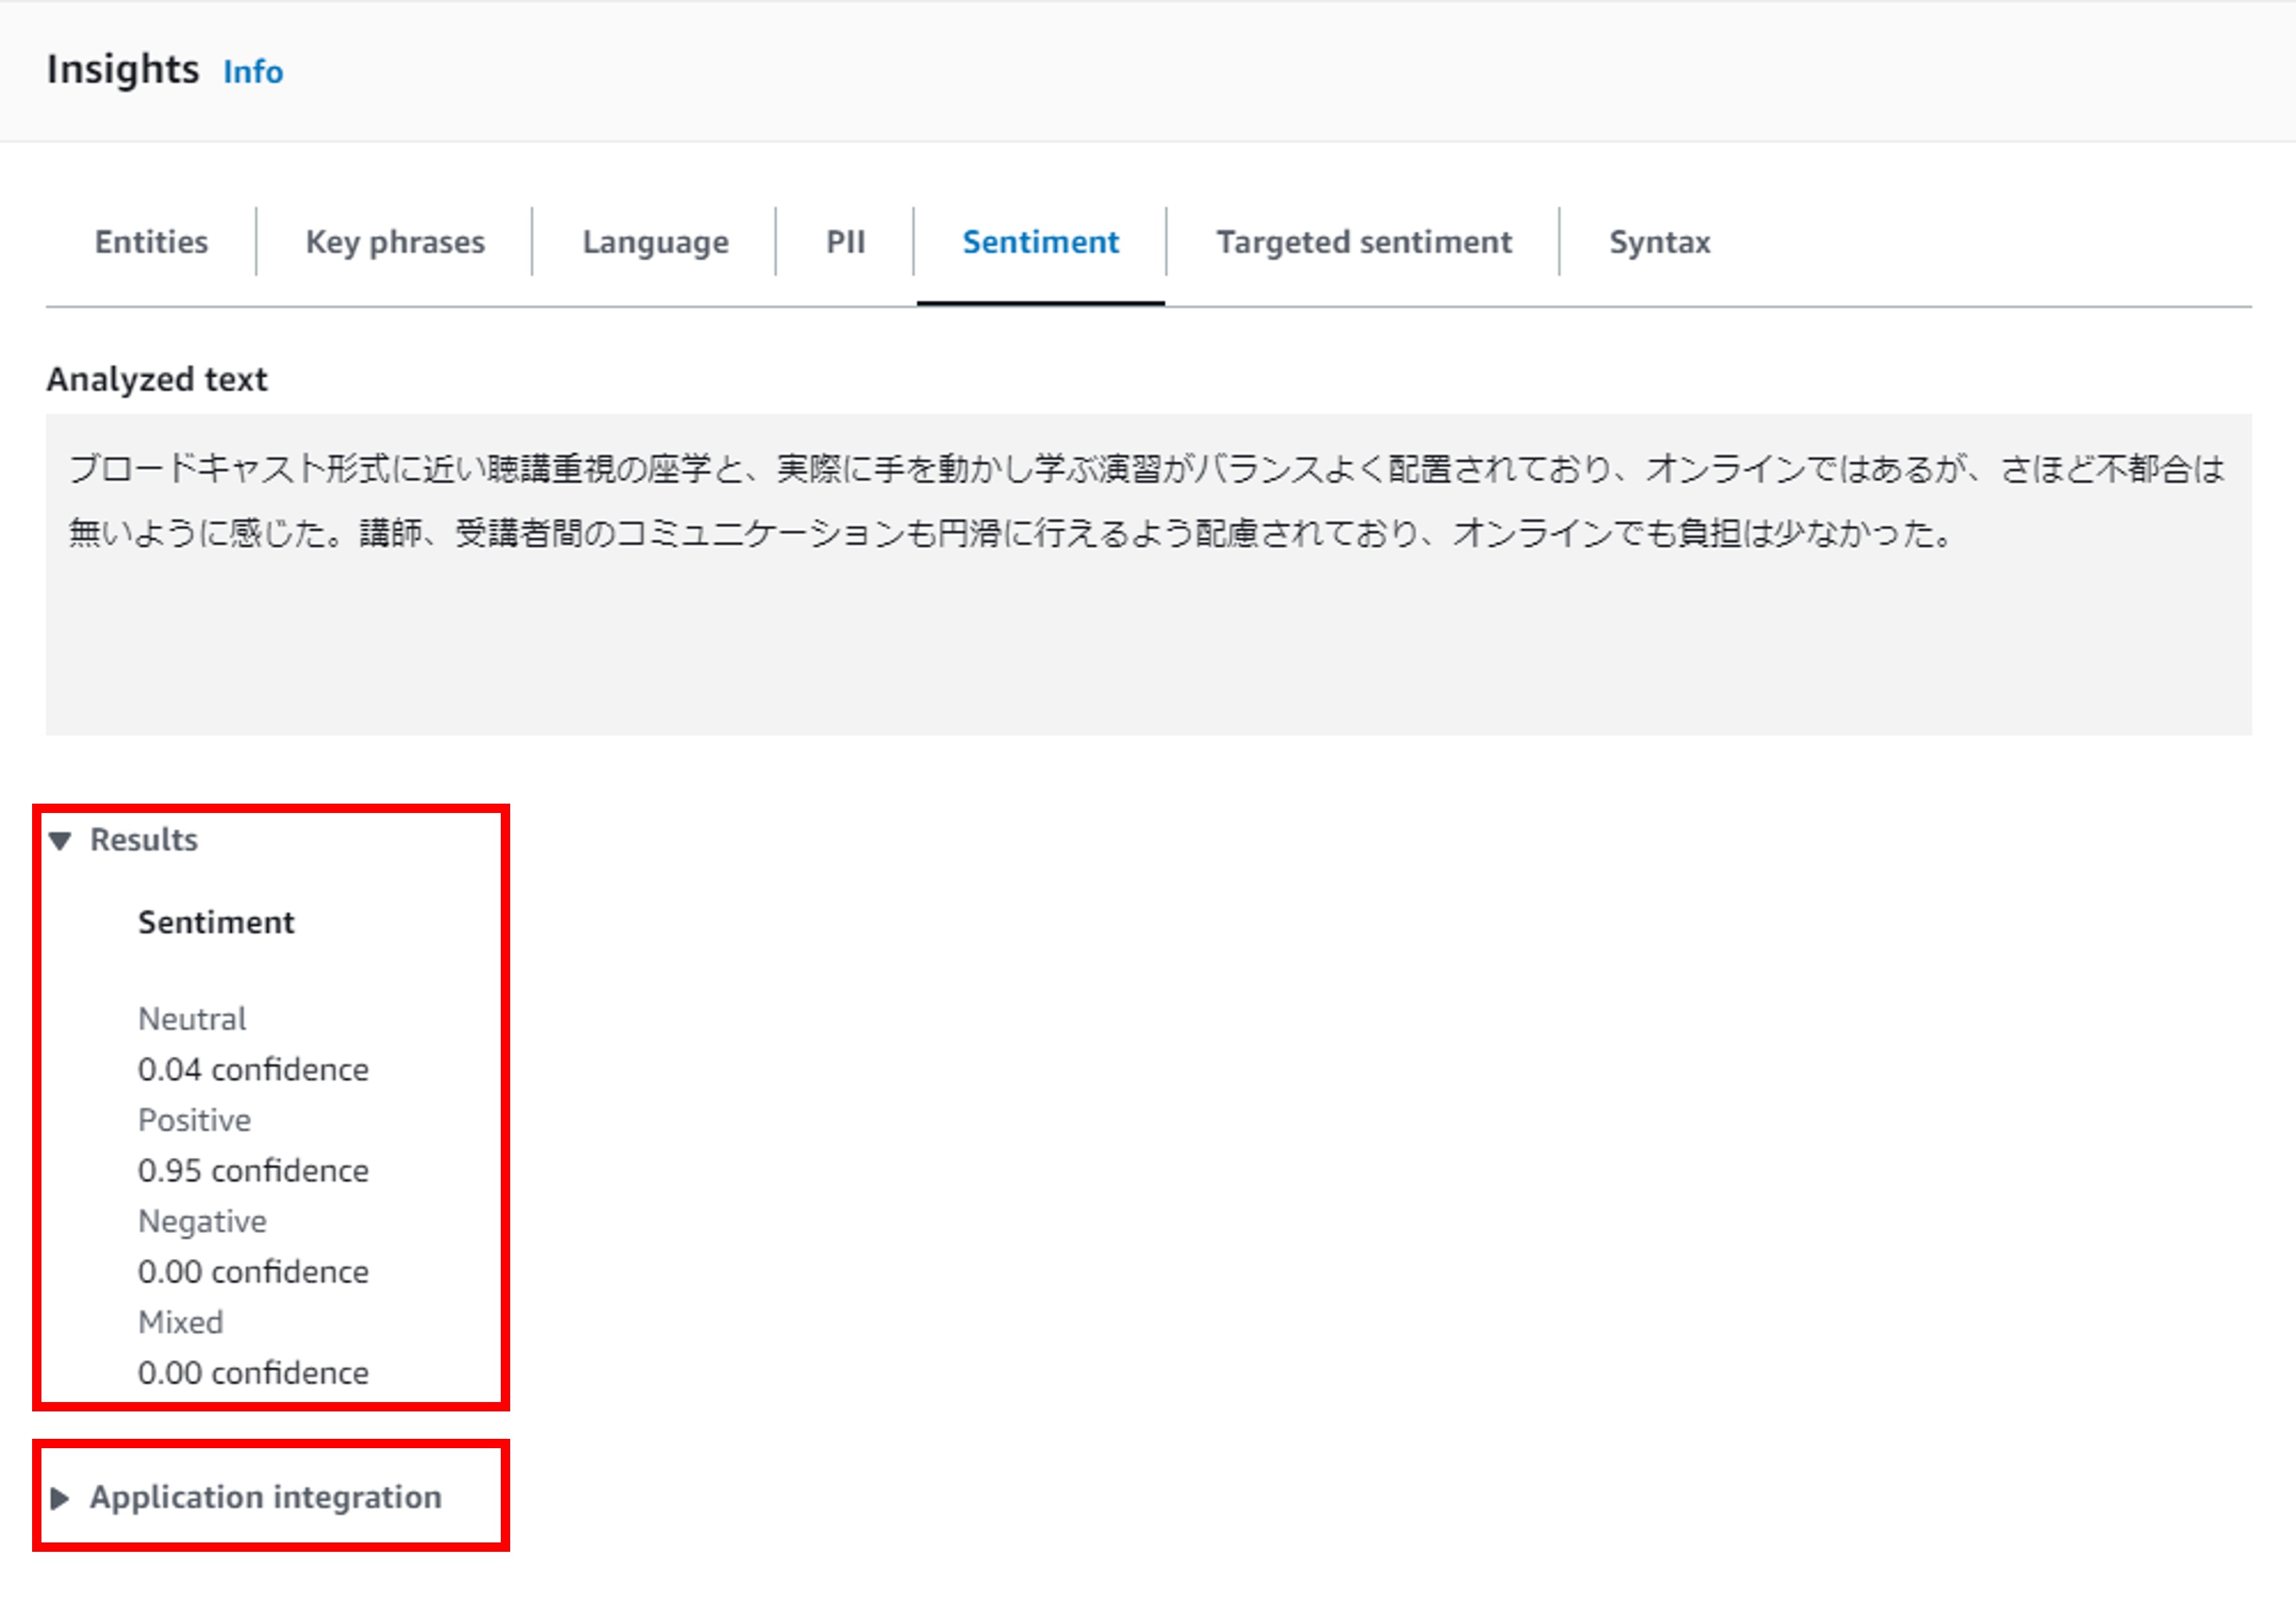2296x1616 pixels.
Task: Switch to the Syntax tab
Action: 1660,241
